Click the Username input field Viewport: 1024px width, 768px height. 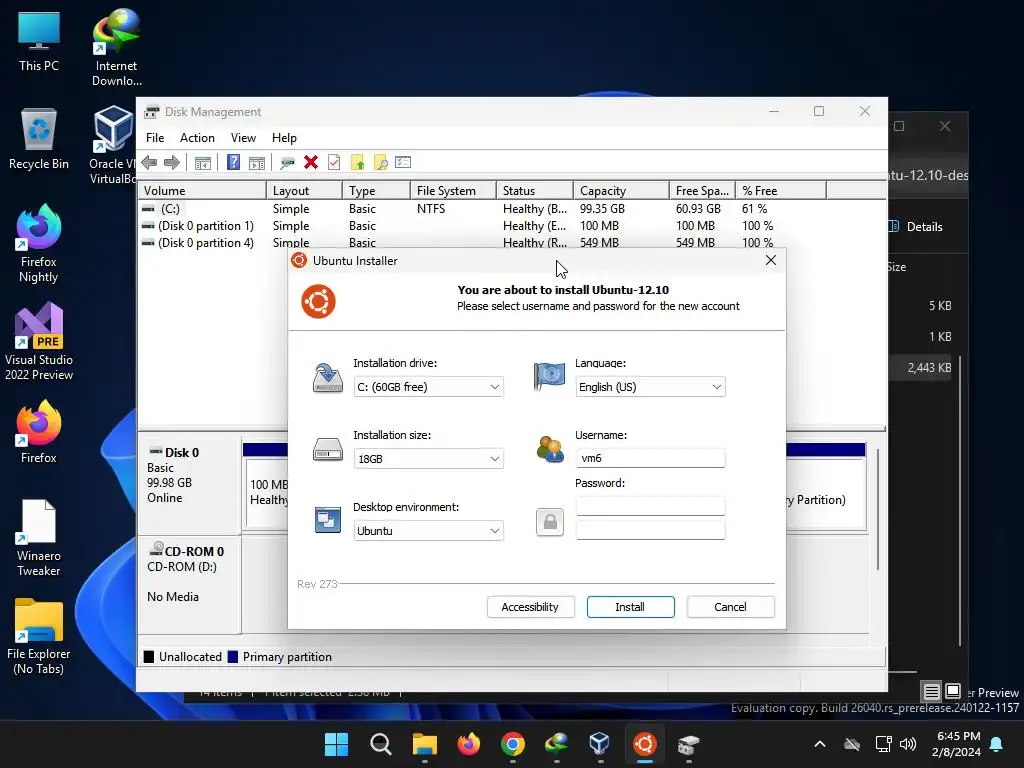point(650,458)
